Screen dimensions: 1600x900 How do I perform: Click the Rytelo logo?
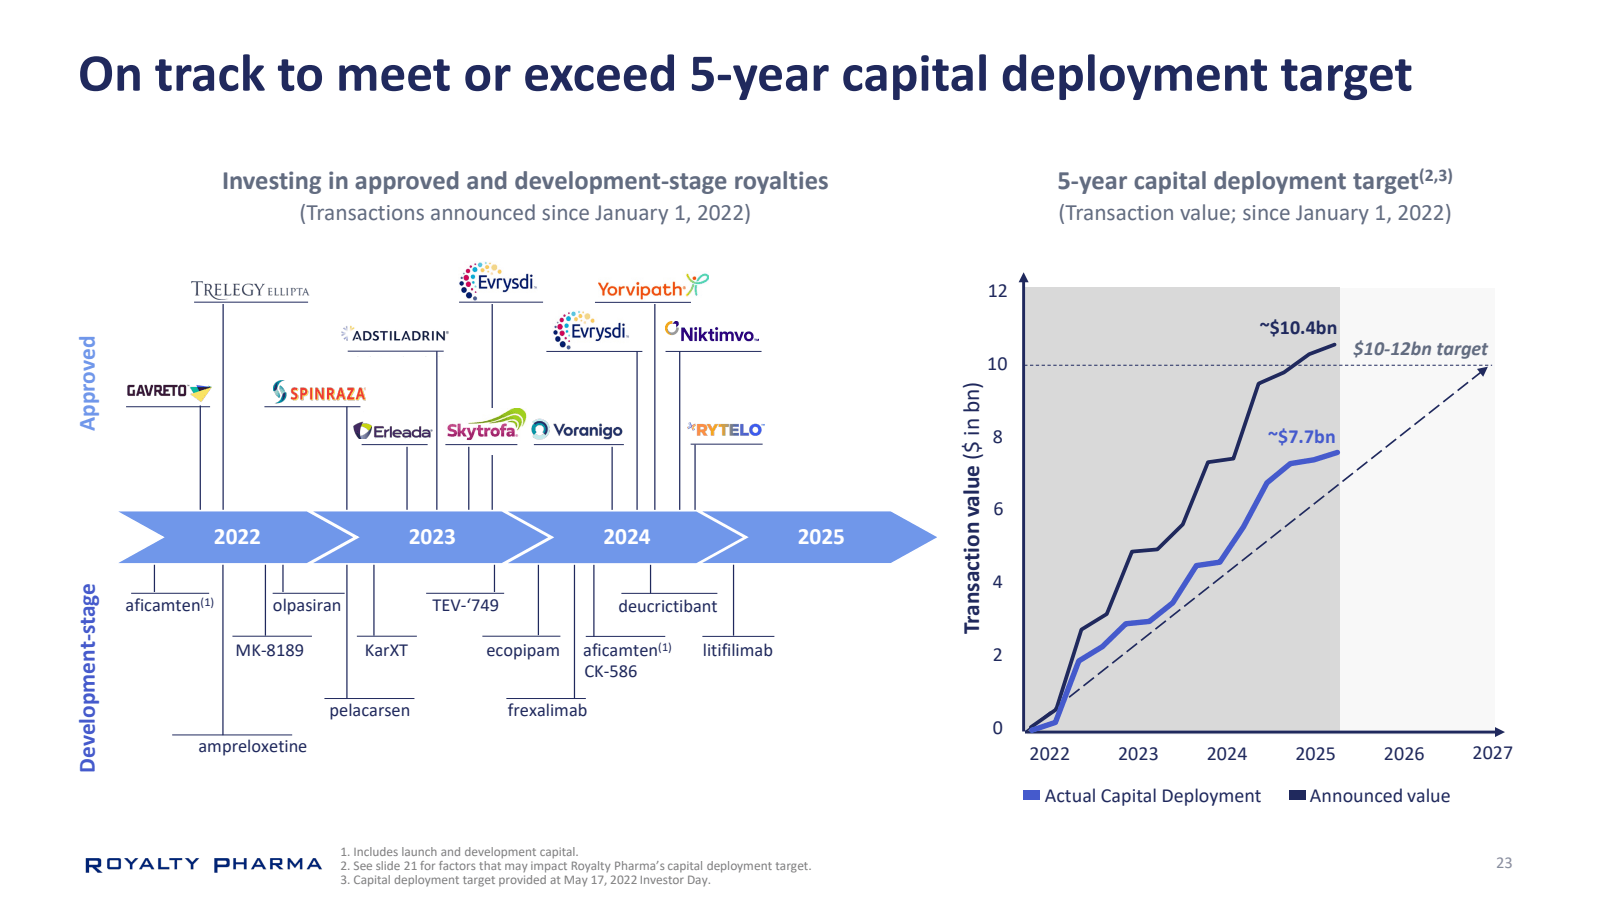[x=725, y=429]
